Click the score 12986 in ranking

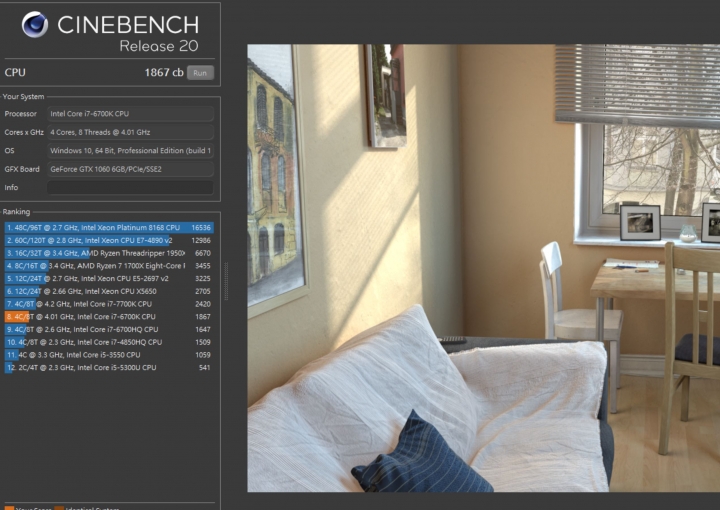click(201, 241)
